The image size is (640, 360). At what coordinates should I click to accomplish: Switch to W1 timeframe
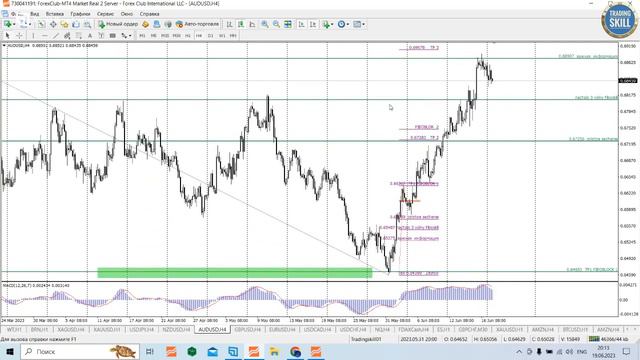tap(222, 36)
